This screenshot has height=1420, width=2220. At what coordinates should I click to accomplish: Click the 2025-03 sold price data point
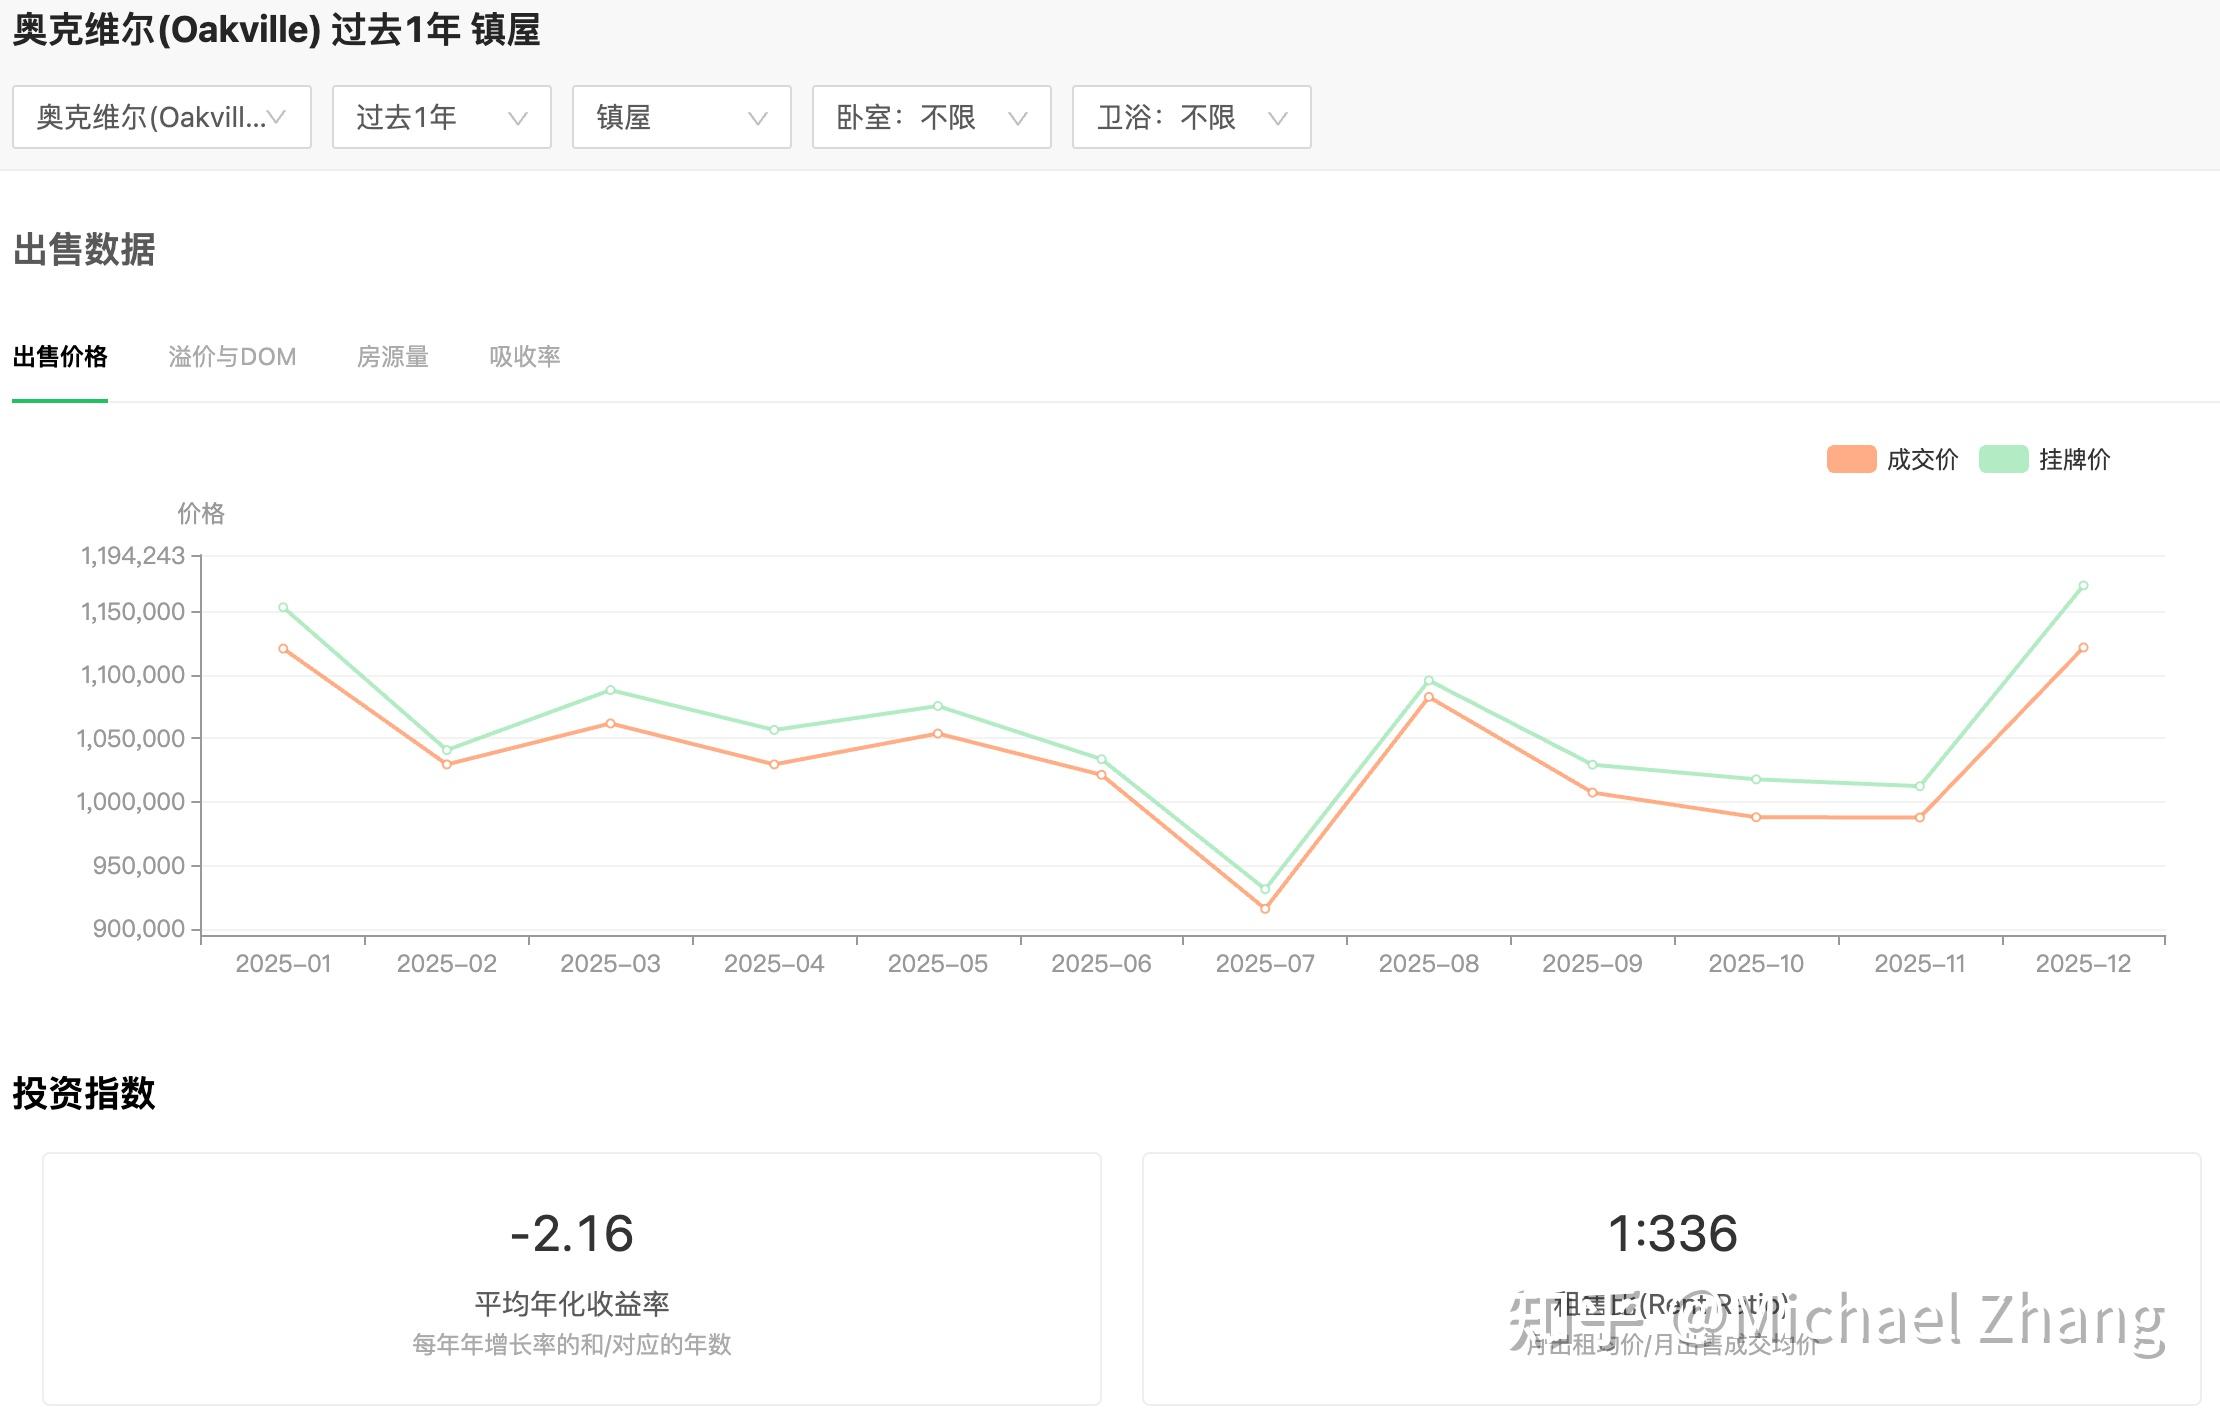pos(610,723)
